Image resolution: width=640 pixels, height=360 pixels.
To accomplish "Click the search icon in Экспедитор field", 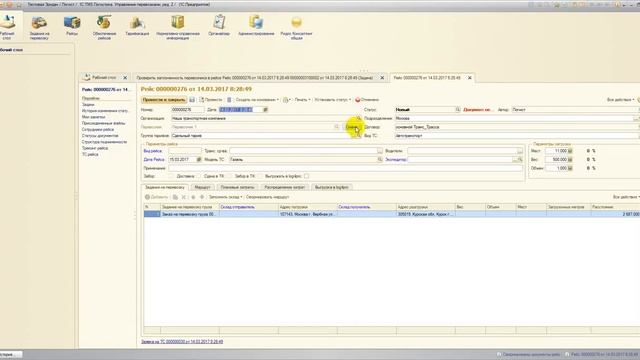I will (520, 160).
